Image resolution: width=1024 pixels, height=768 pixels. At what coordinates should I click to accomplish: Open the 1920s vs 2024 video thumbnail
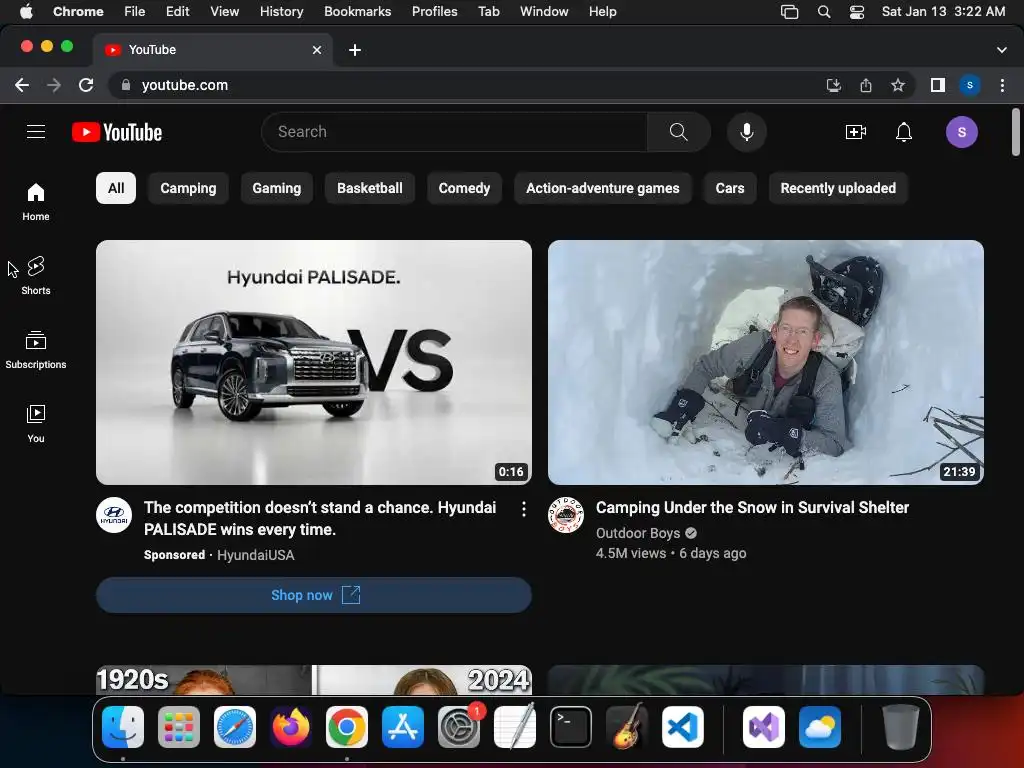click(313, 680)
